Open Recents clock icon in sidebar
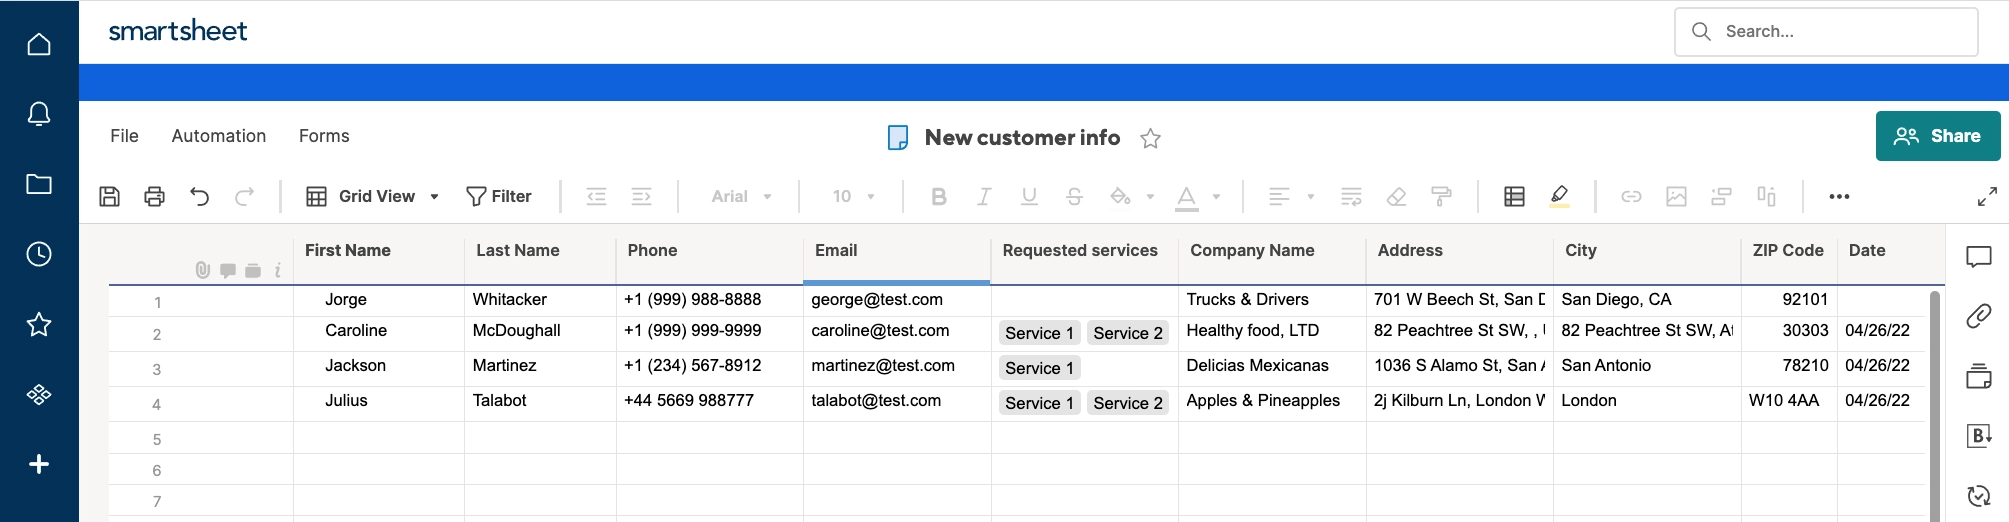 39,254
